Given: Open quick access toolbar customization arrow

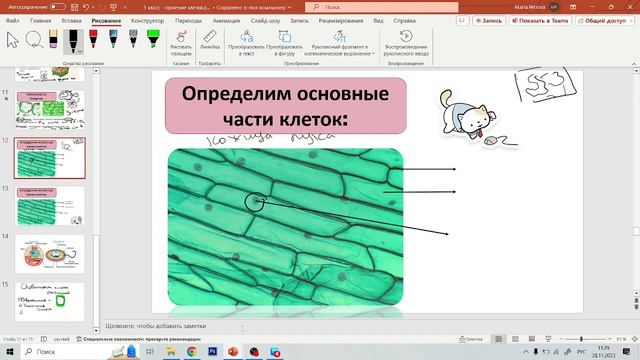Looking at the screenshot, I should [125, 7].
